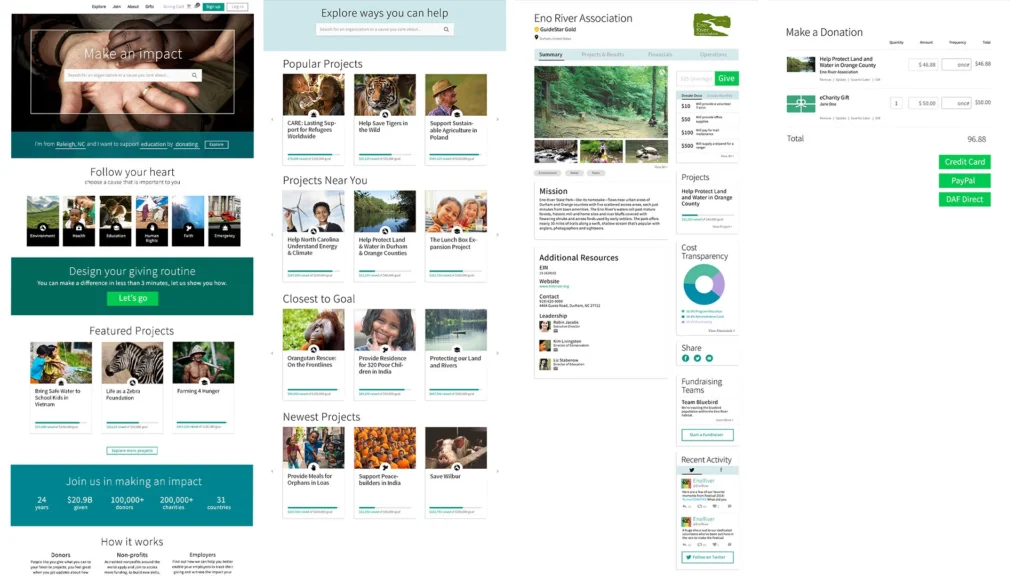Click the Let's go button
Screen dimensions: 1024x576
pos(133,298)
